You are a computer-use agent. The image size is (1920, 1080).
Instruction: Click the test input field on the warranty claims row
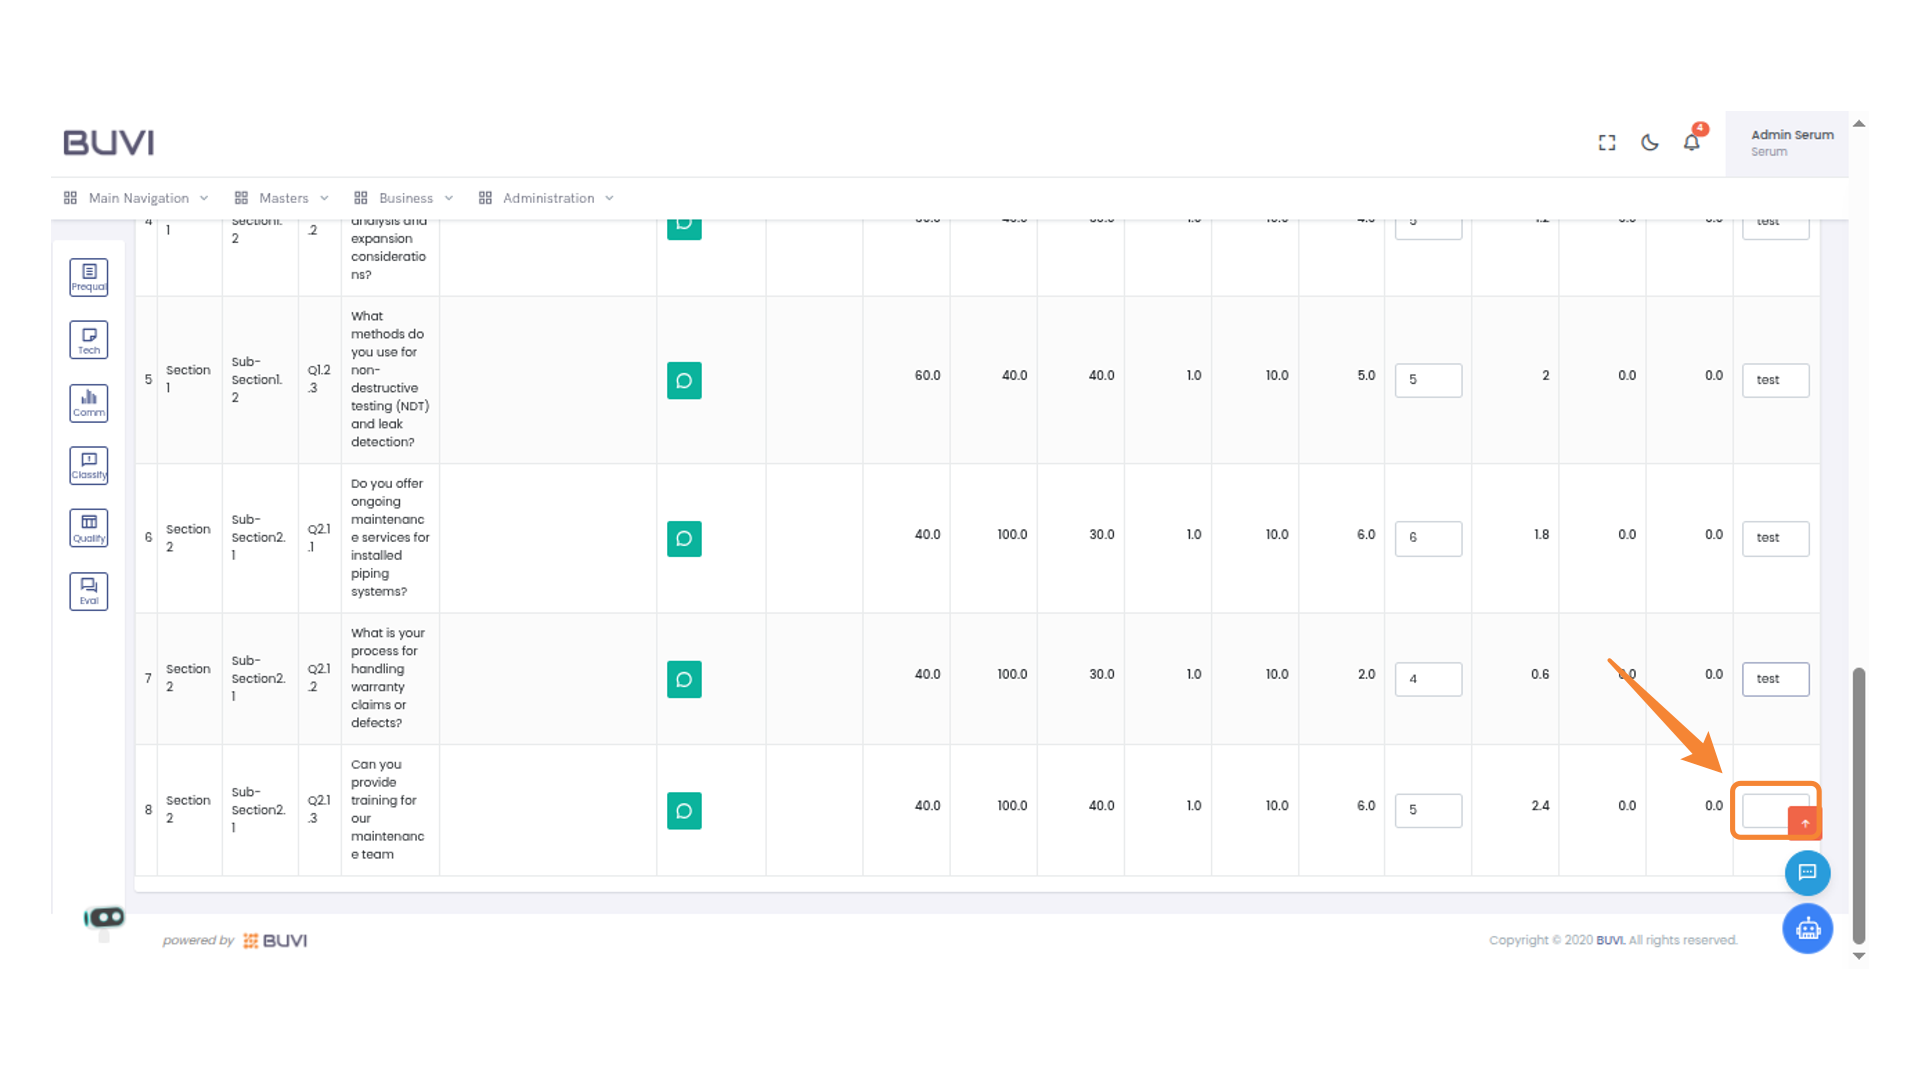1775,679
